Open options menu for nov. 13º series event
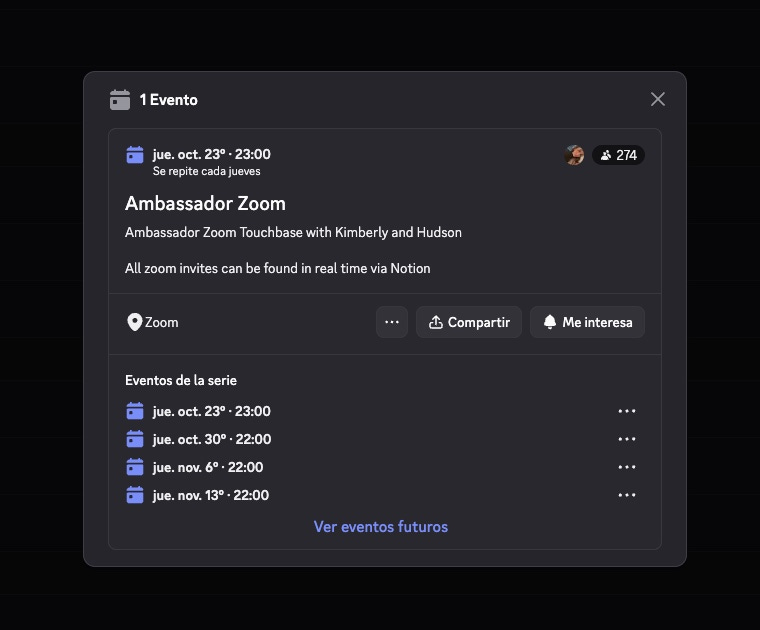This screenshot has height=630, width=760. (x=627, y=495)
